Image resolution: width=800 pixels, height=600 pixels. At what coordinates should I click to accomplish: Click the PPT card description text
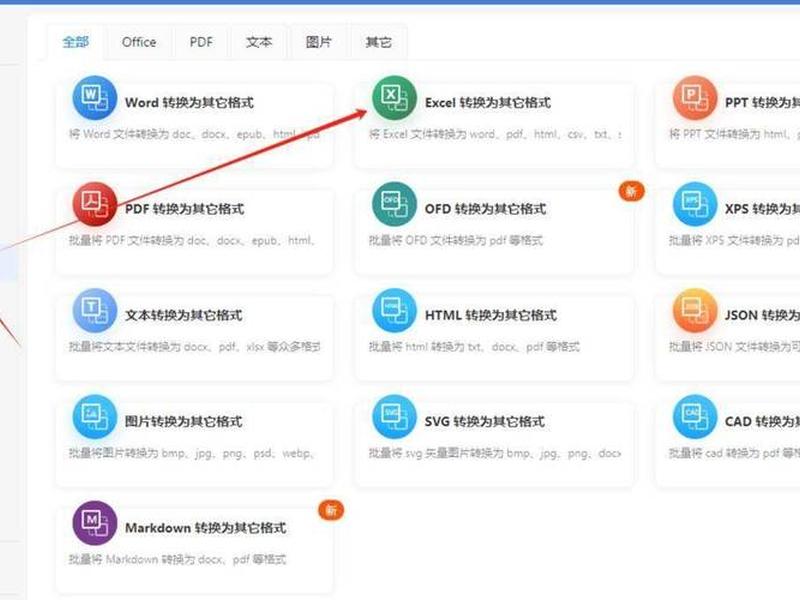(734, 134)
